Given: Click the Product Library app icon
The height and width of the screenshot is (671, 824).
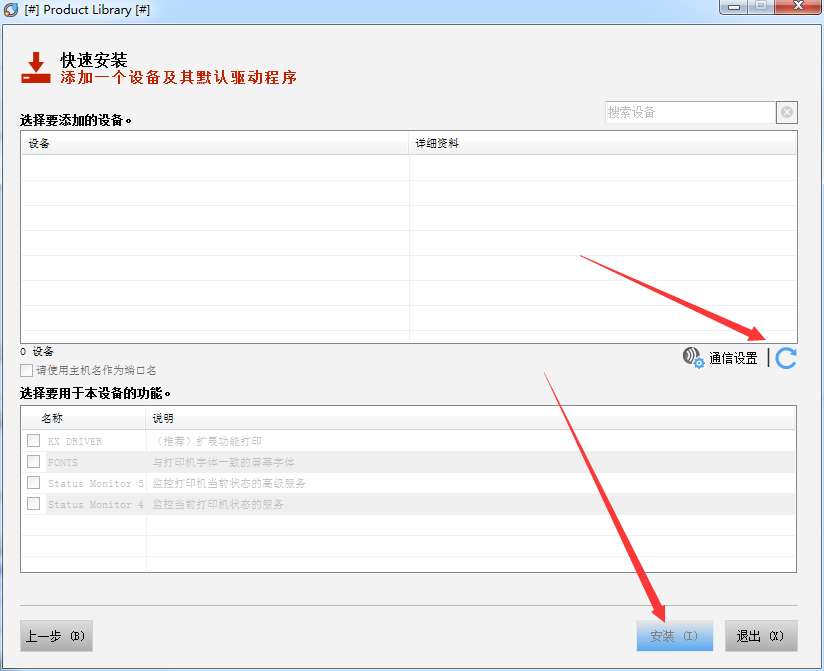Looking at the screenshot, I should coord(11,9).
